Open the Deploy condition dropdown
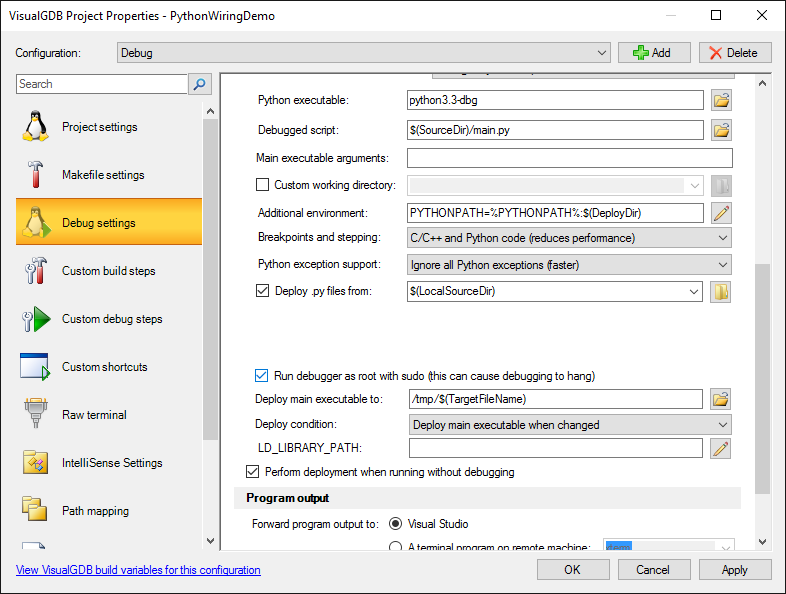Image resolution: width=786 pixels, height=594 pixels. (x=570, y=425)
